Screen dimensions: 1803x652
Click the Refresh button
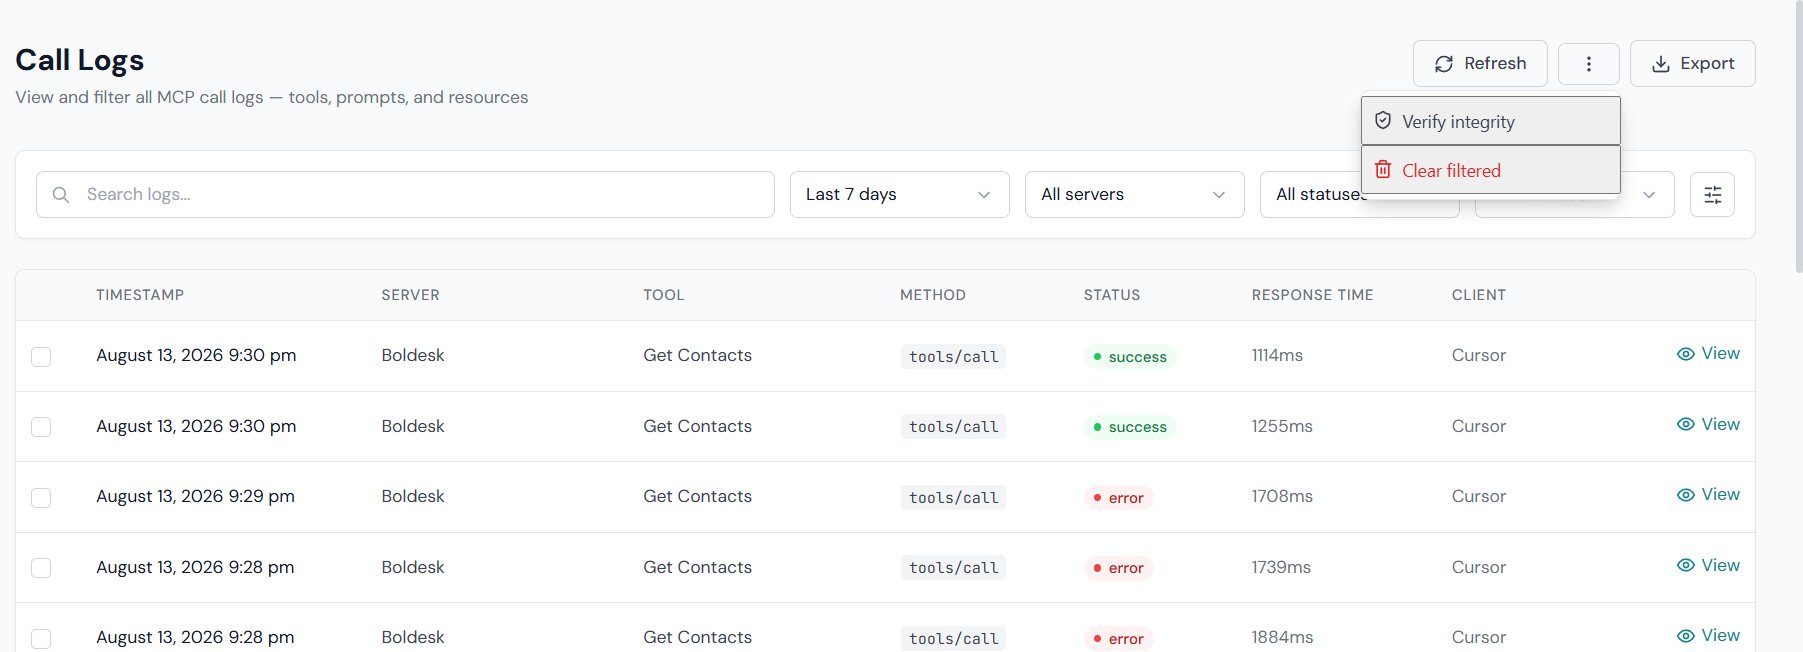(x=1480, y=64)
